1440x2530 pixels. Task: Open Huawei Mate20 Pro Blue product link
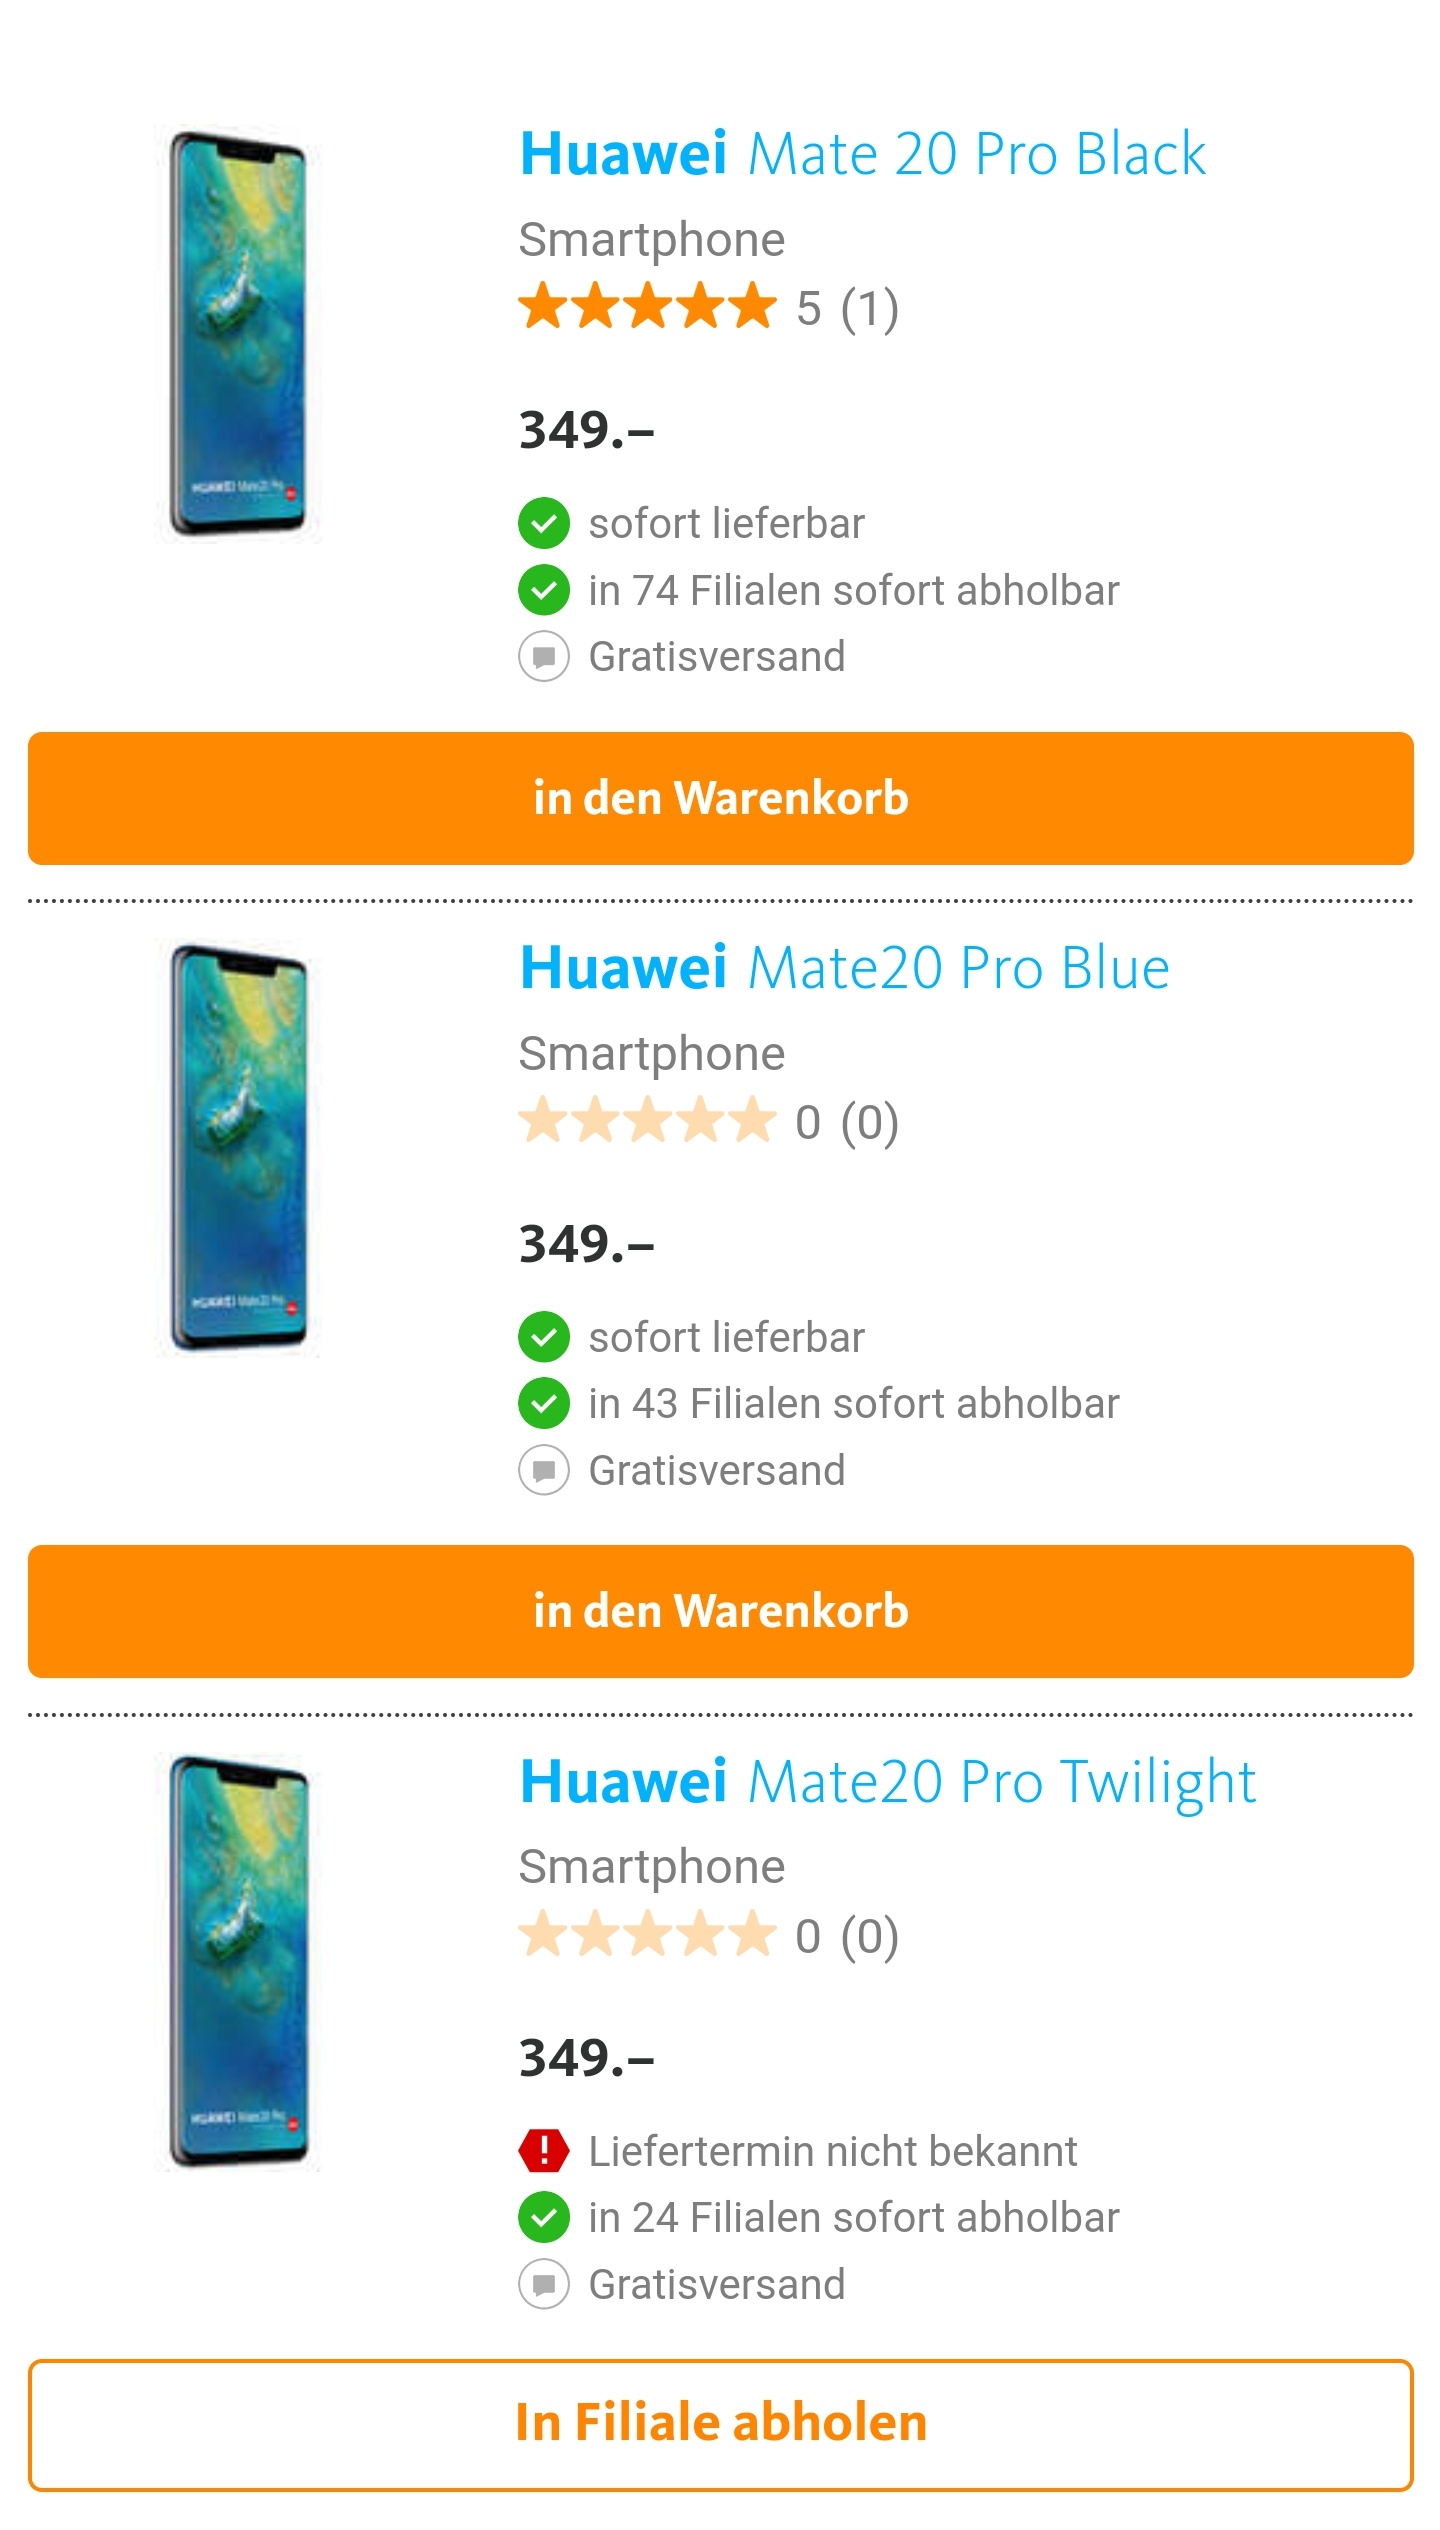click(844, 968)
